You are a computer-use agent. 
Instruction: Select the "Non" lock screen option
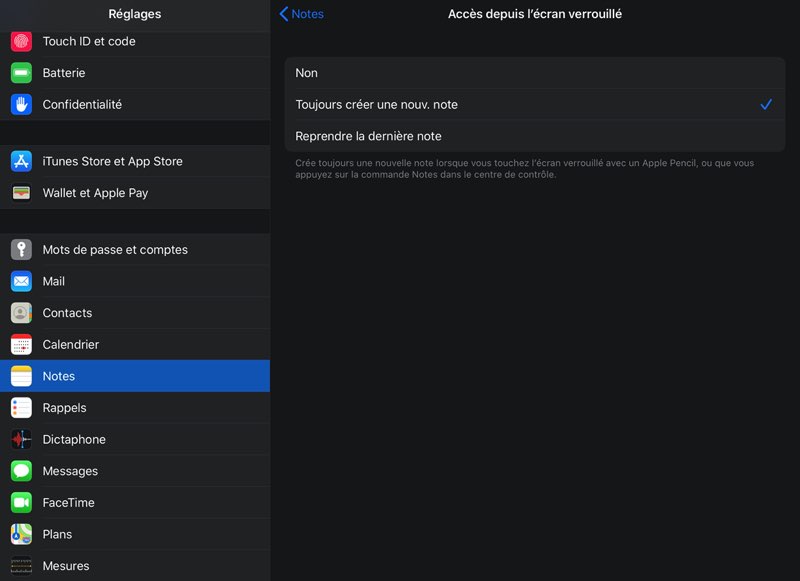pyautogui.click(x=534, y=73)
